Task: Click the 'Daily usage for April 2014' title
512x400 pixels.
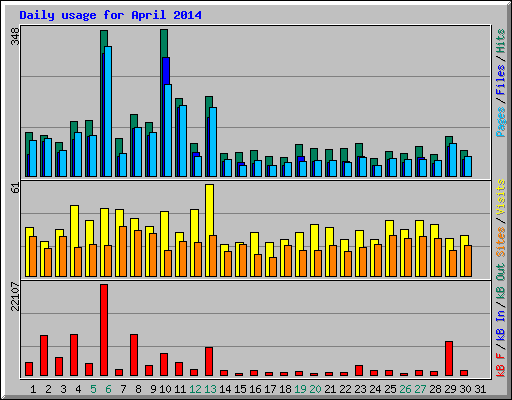Action: coord(110,15)
